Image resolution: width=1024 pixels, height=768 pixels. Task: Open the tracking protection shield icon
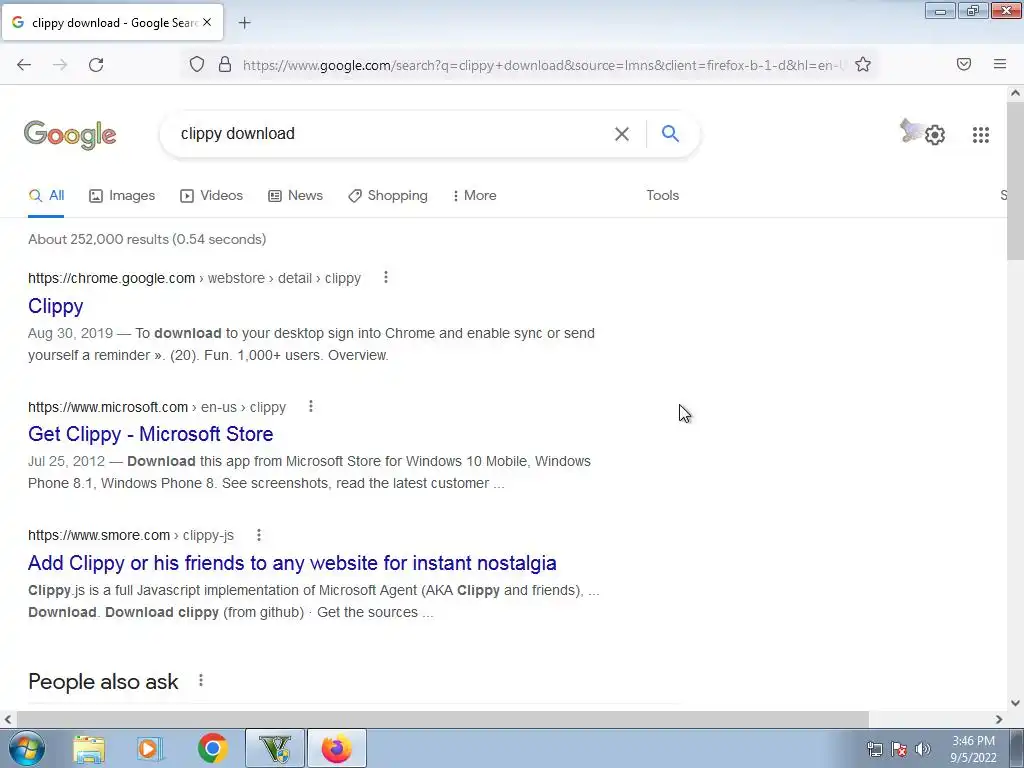coord(197,65)
